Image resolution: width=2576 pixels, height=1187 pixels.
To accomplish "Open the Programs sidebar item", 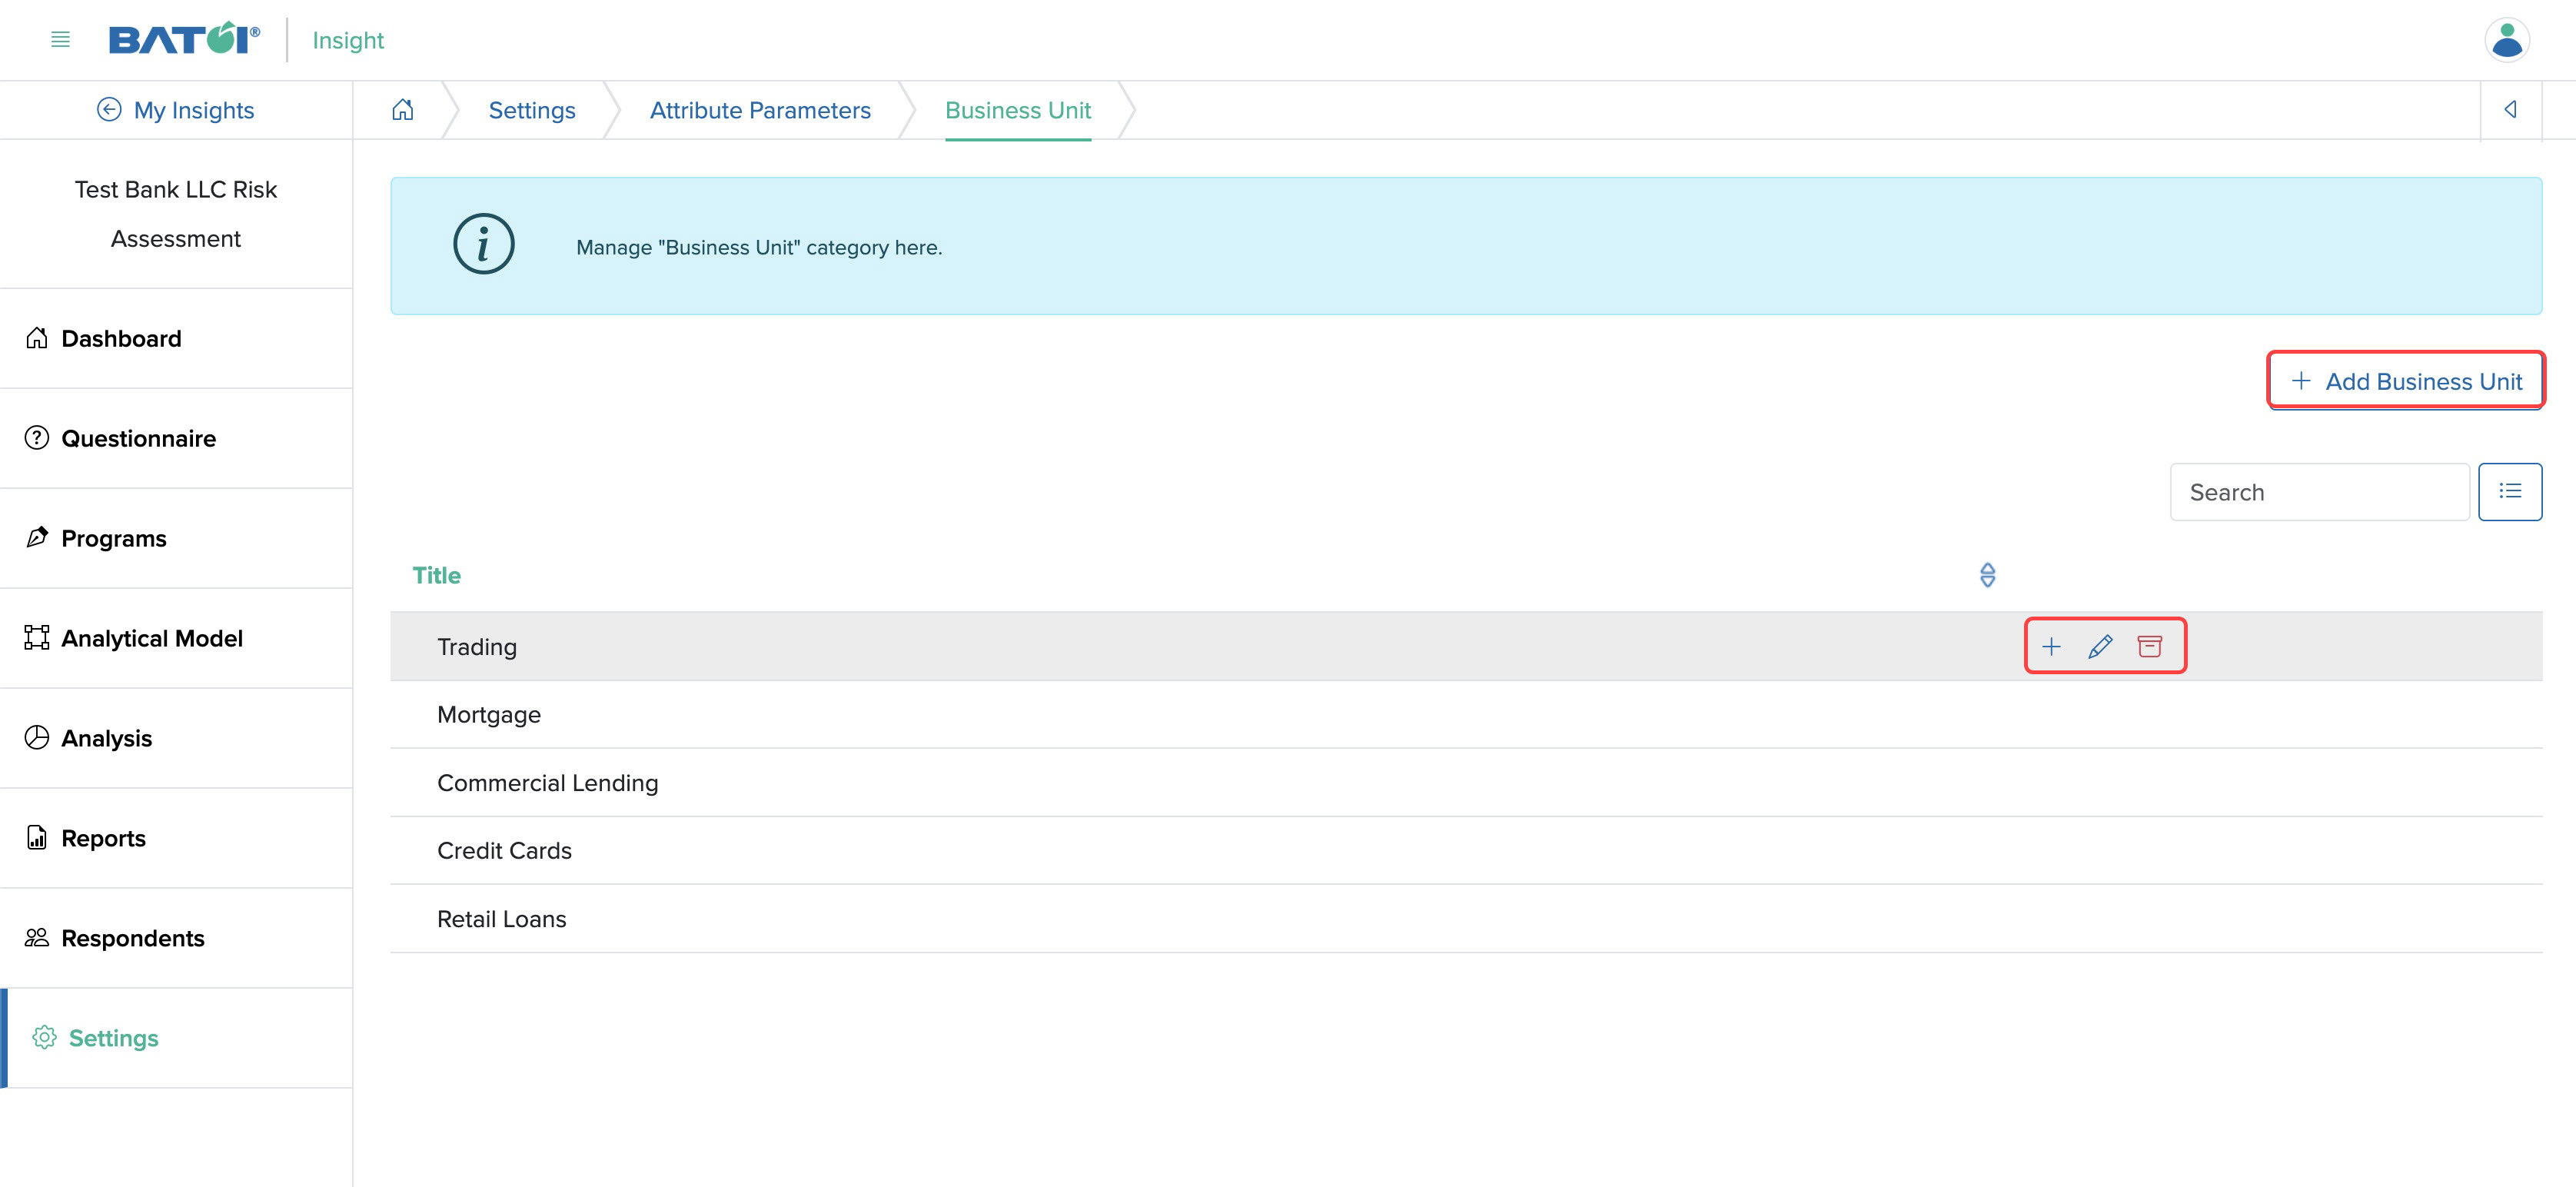I will (x=176, y=539).
